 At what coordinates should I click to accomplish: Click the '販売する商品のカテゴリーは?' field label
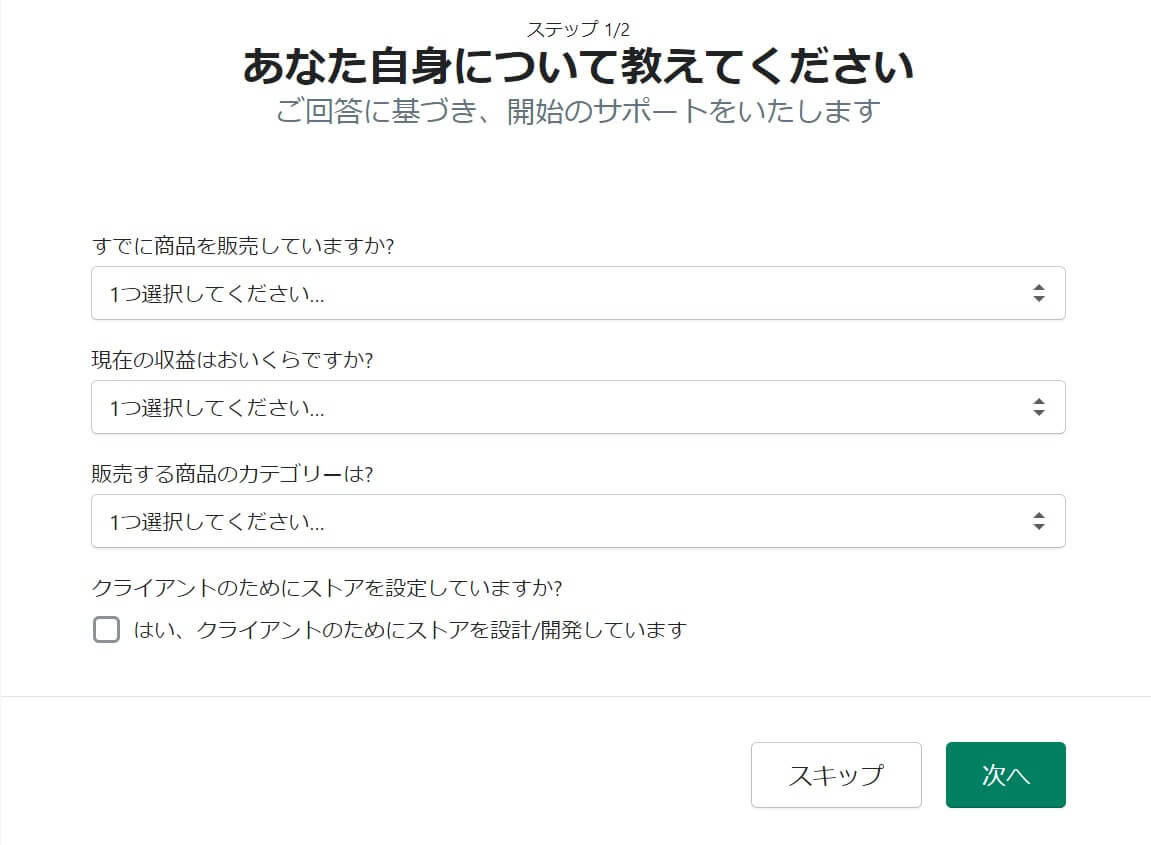coord(232,474)
